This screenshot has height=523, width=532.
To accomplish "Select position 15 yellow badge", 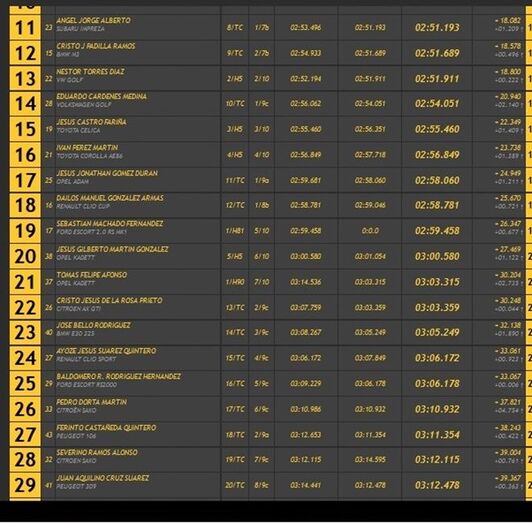I will (x=25, y=129).
